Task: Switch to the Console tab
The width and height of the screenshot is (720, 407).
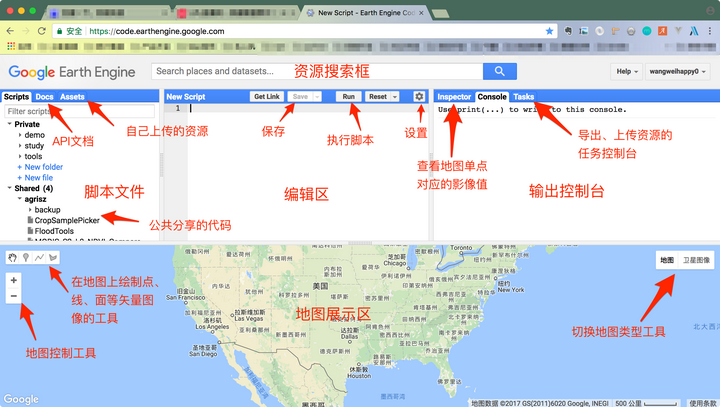Action: (492, 96)
